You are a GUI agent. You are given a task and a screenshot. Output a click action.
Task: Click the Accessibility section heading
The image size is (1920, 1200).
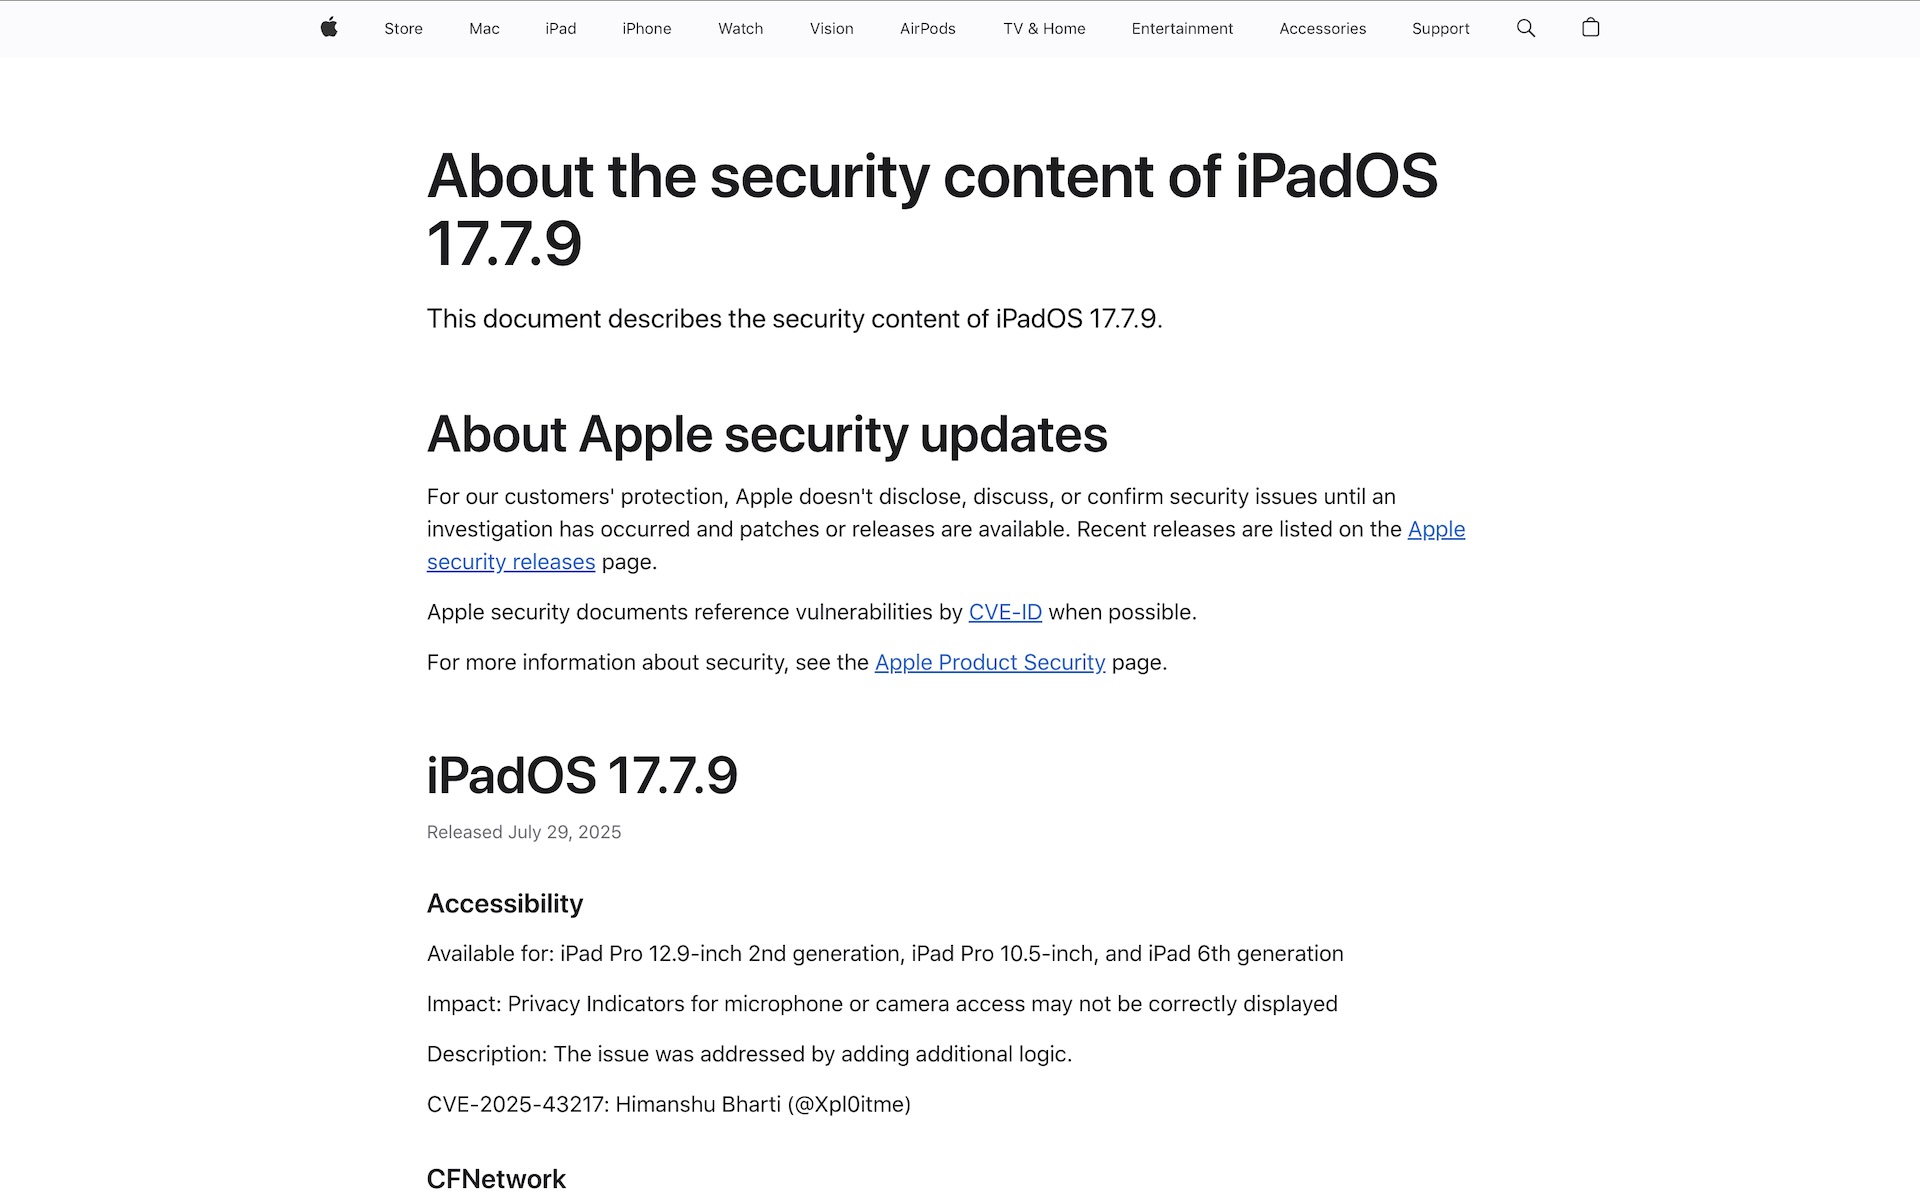click(x=505, y=903)
